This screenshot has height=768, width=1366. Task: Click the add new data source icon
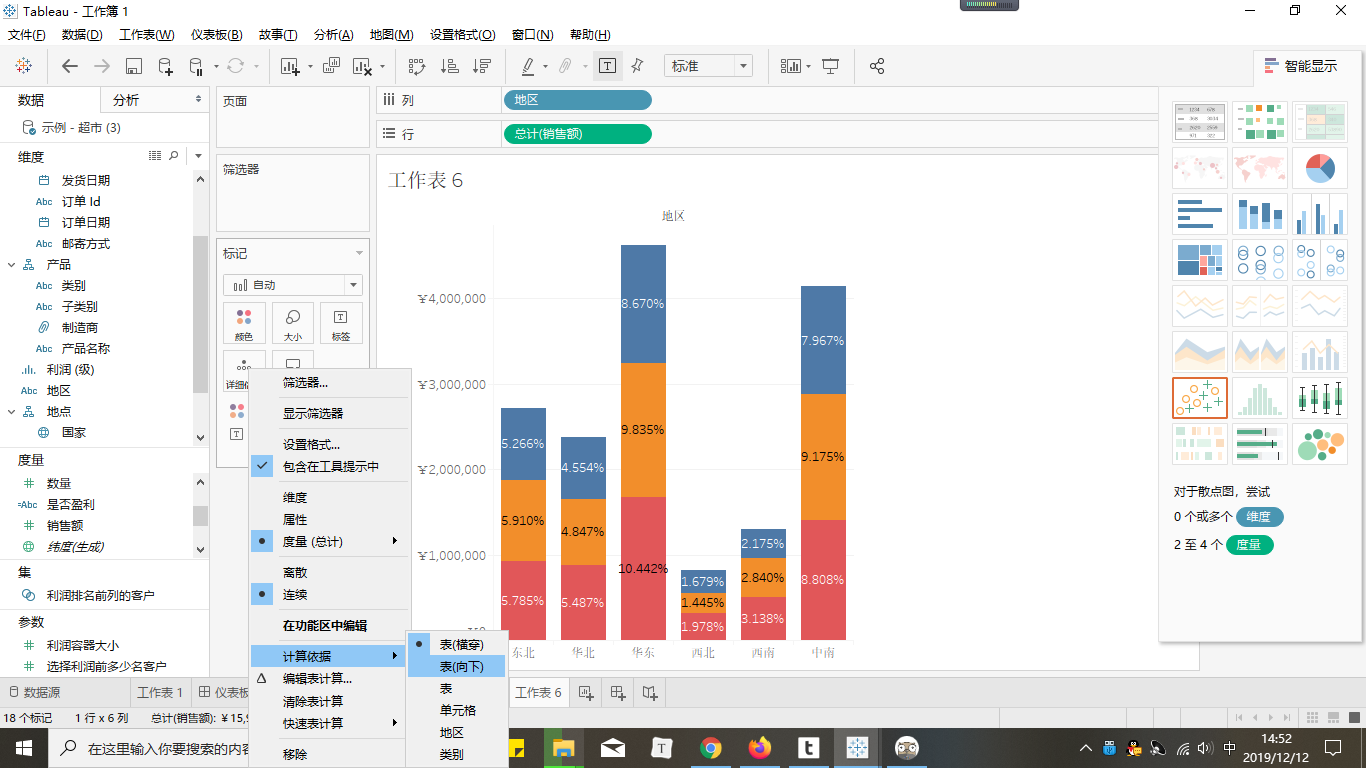(166, 66)
